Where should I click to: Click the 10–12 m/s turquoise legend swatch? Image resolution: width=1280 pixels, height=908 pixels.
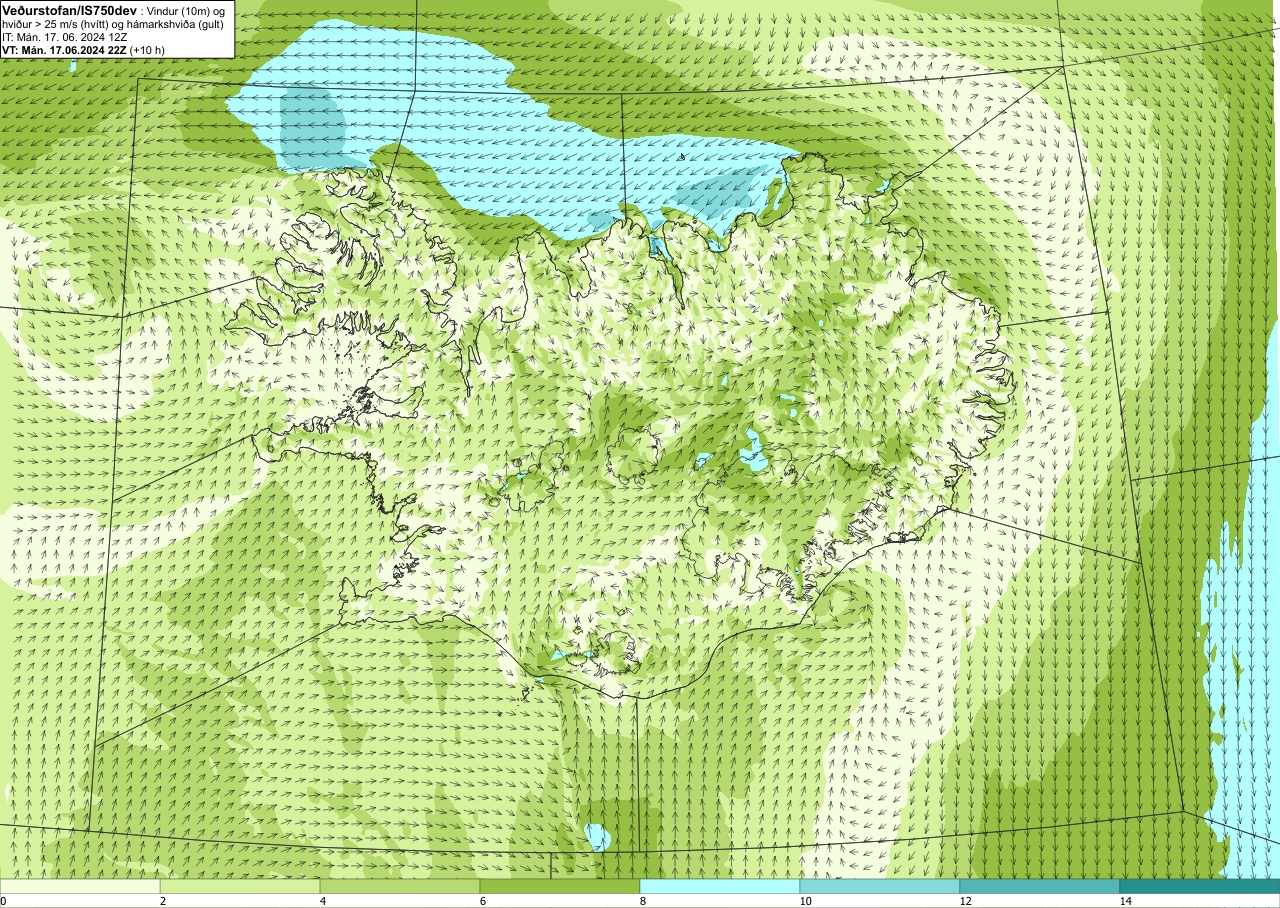pyautogui.click(x=880, y=886)
